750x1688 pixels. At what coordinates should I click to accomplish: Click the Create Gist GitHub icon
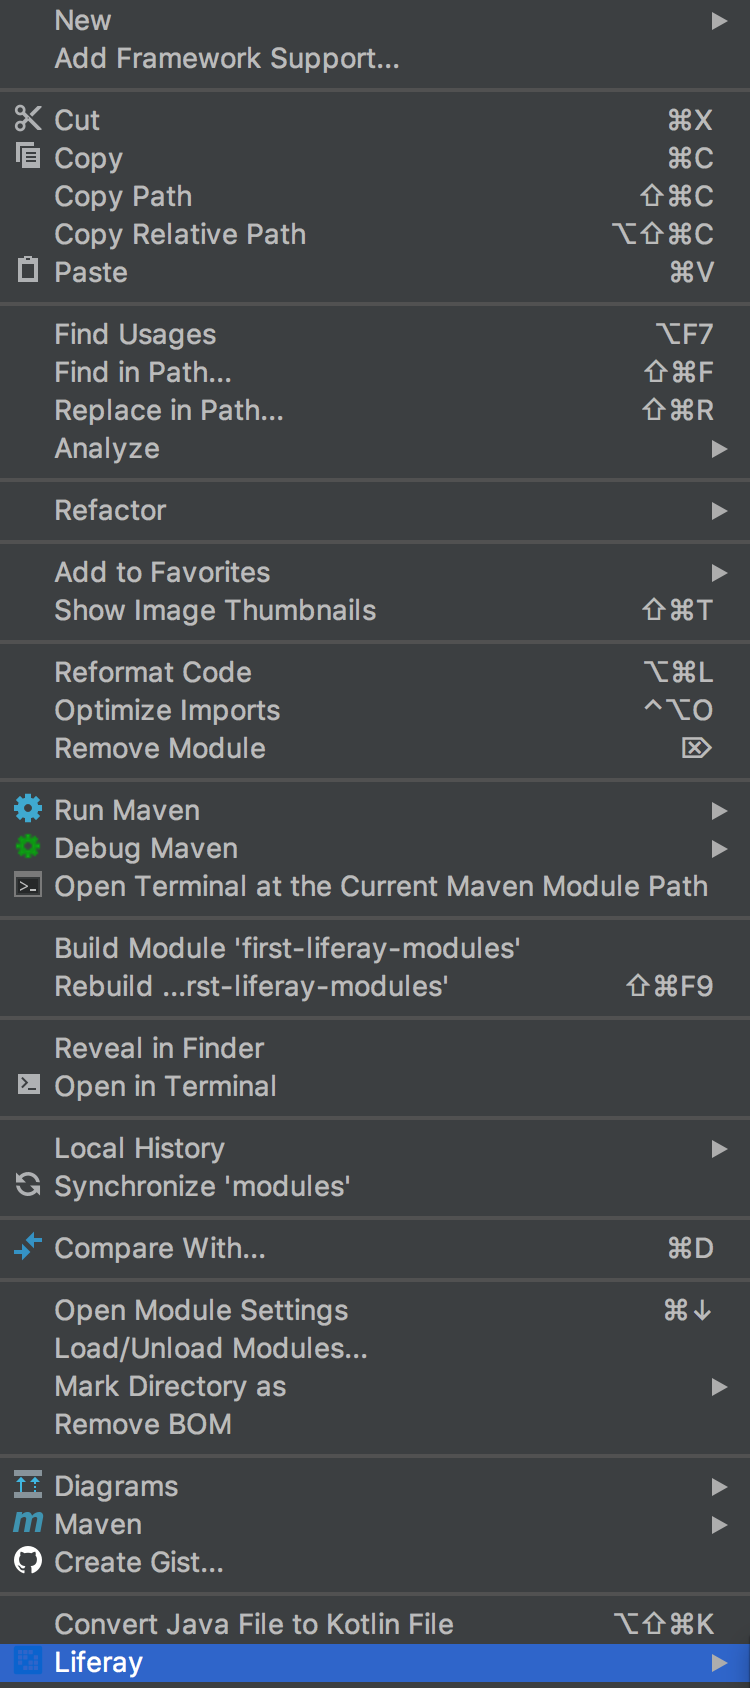[x=28, y=1560]
